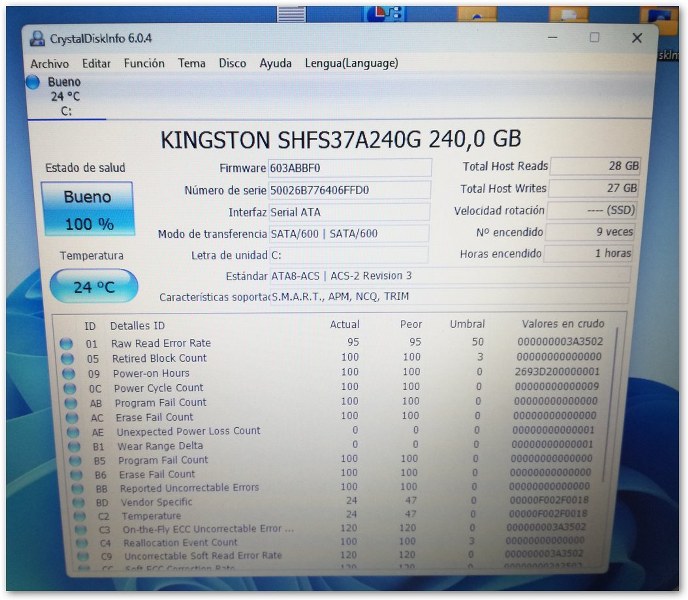Viewport: 688px width, 600px height.
Task: Minimize the CrystalDiskInfo window
Action: click(553, 38)
